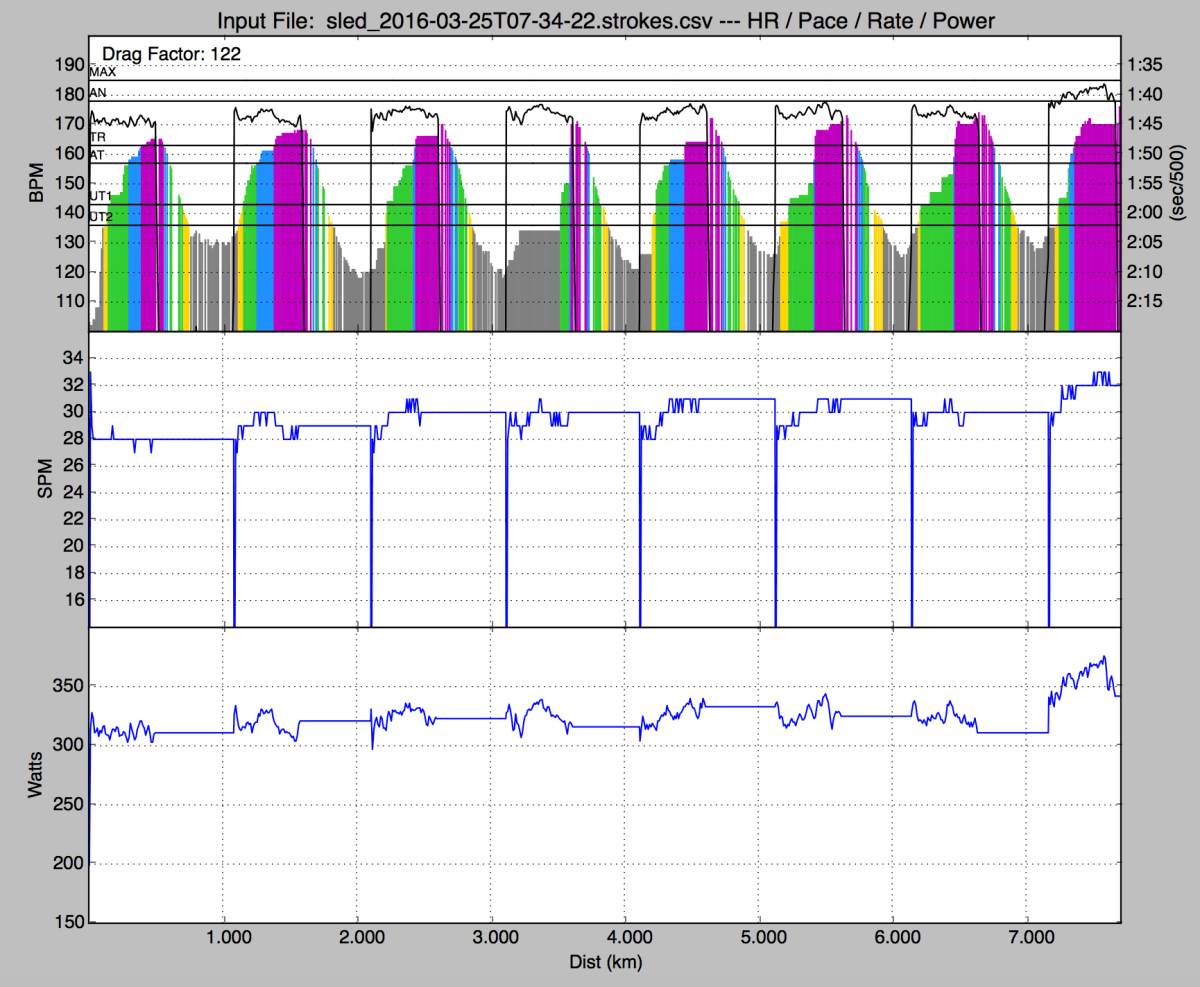Click the 34 tick on SPM axis
The image size is (1200, 987).
[75, 357]
